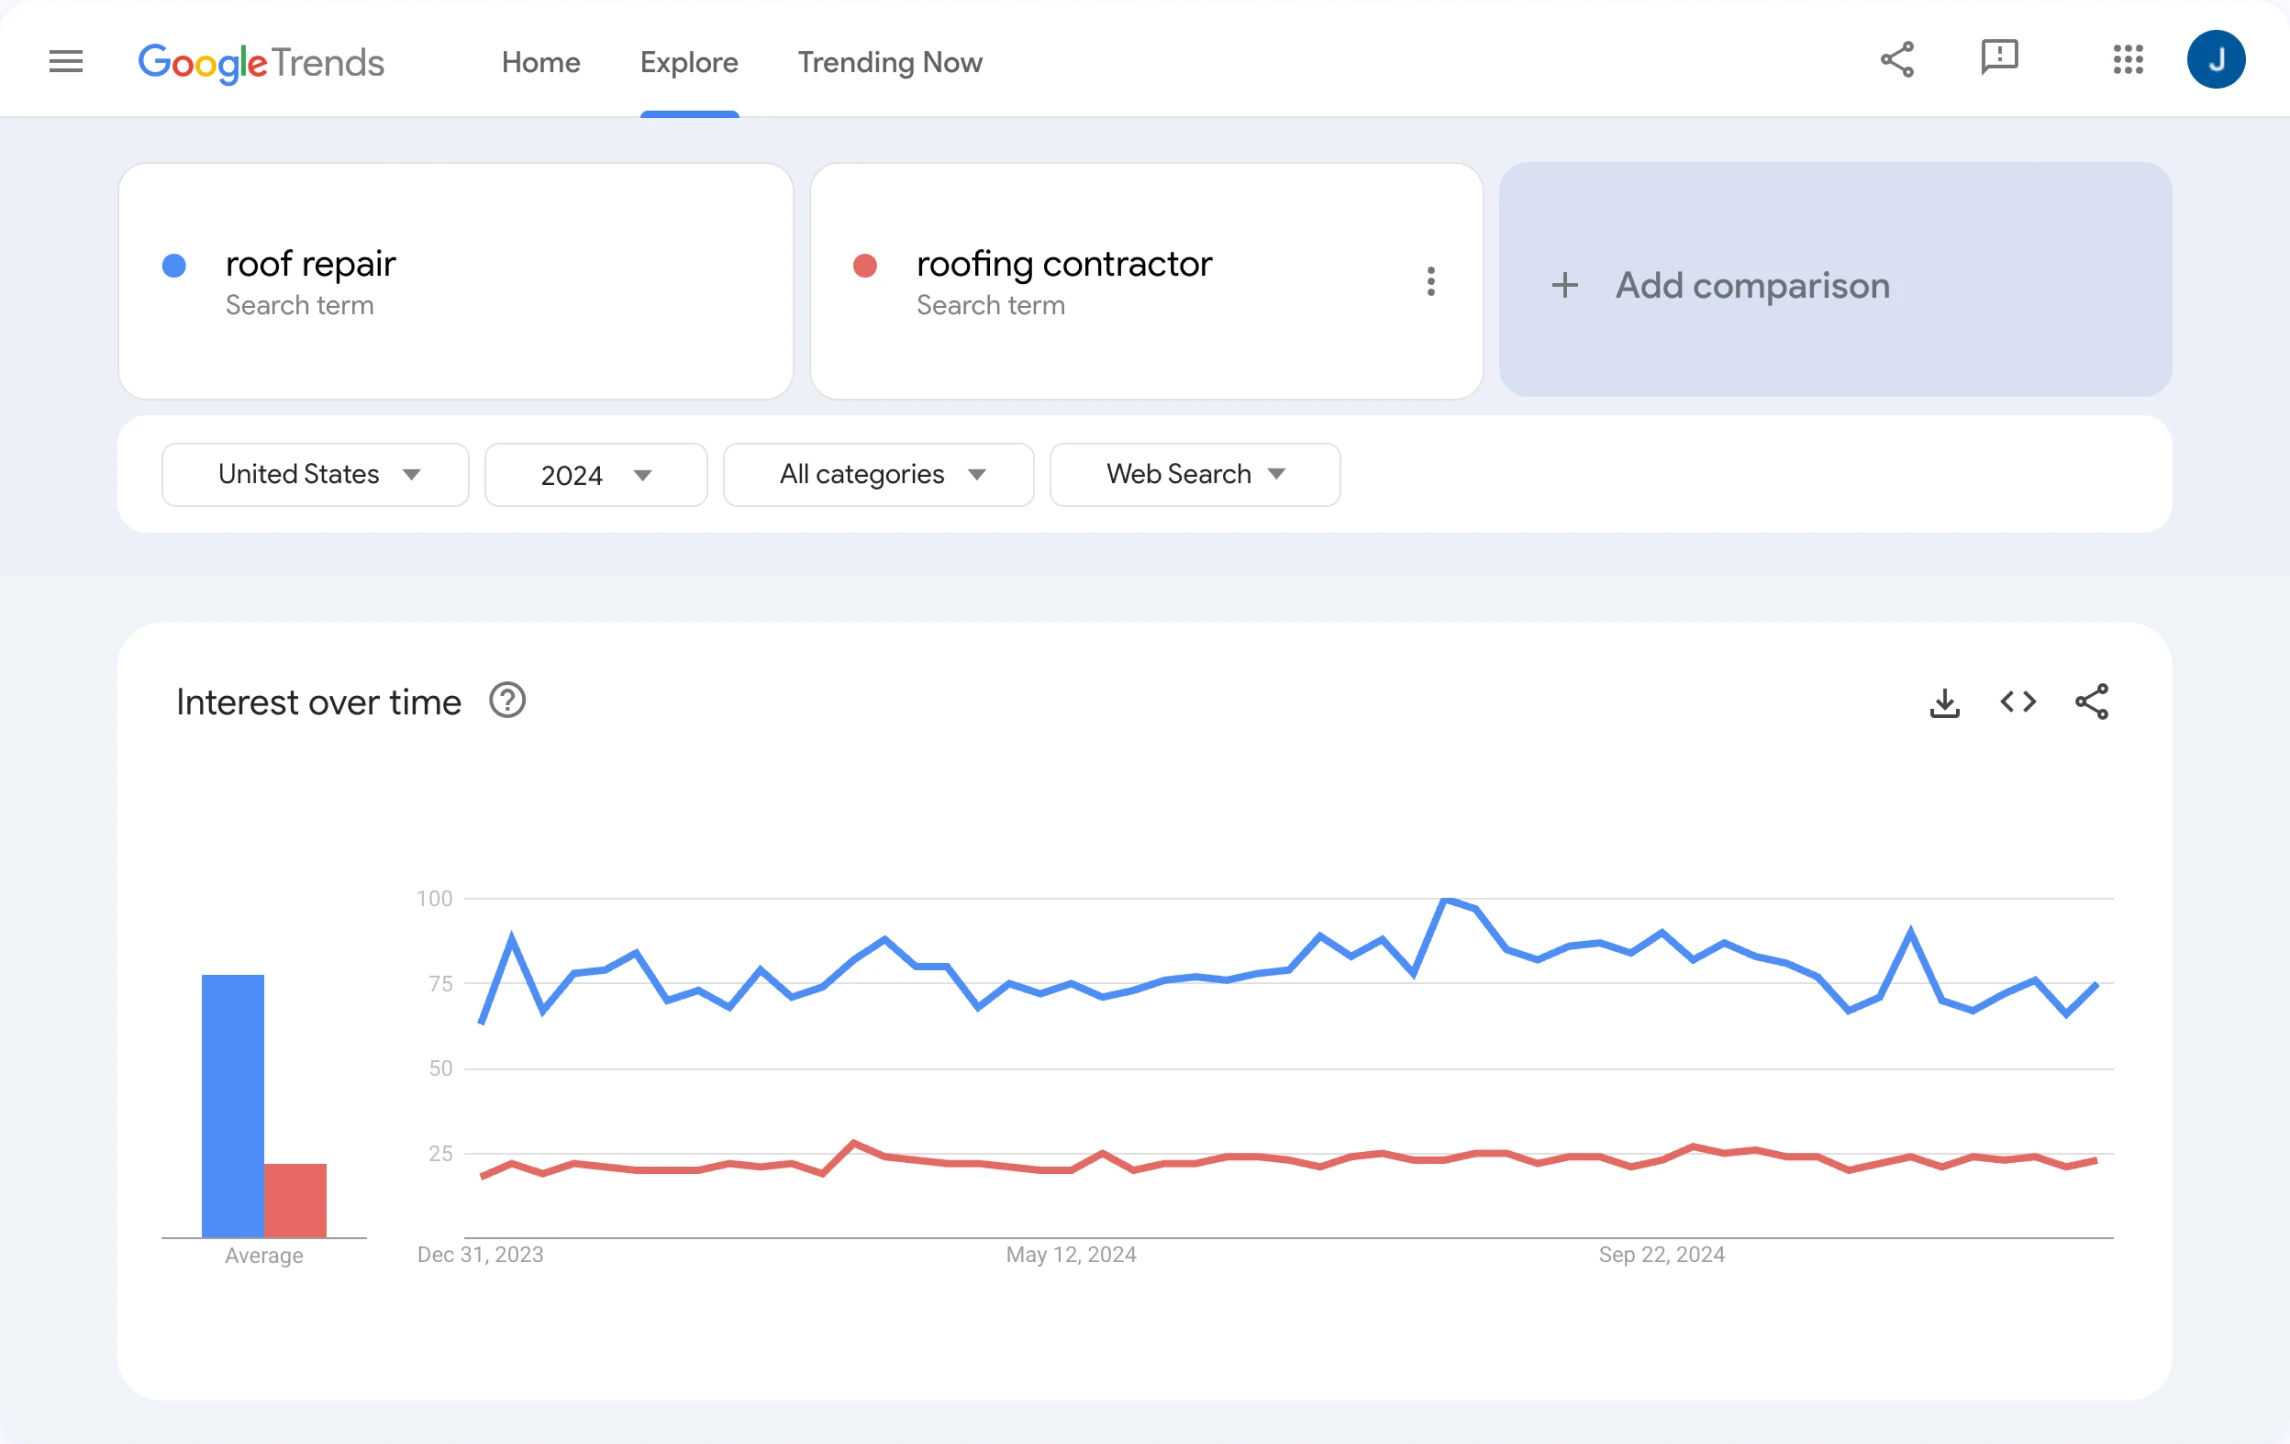Open the hamburger main menu
The height and width of the screenshot is (1444, 2290).
pos(66,62)
